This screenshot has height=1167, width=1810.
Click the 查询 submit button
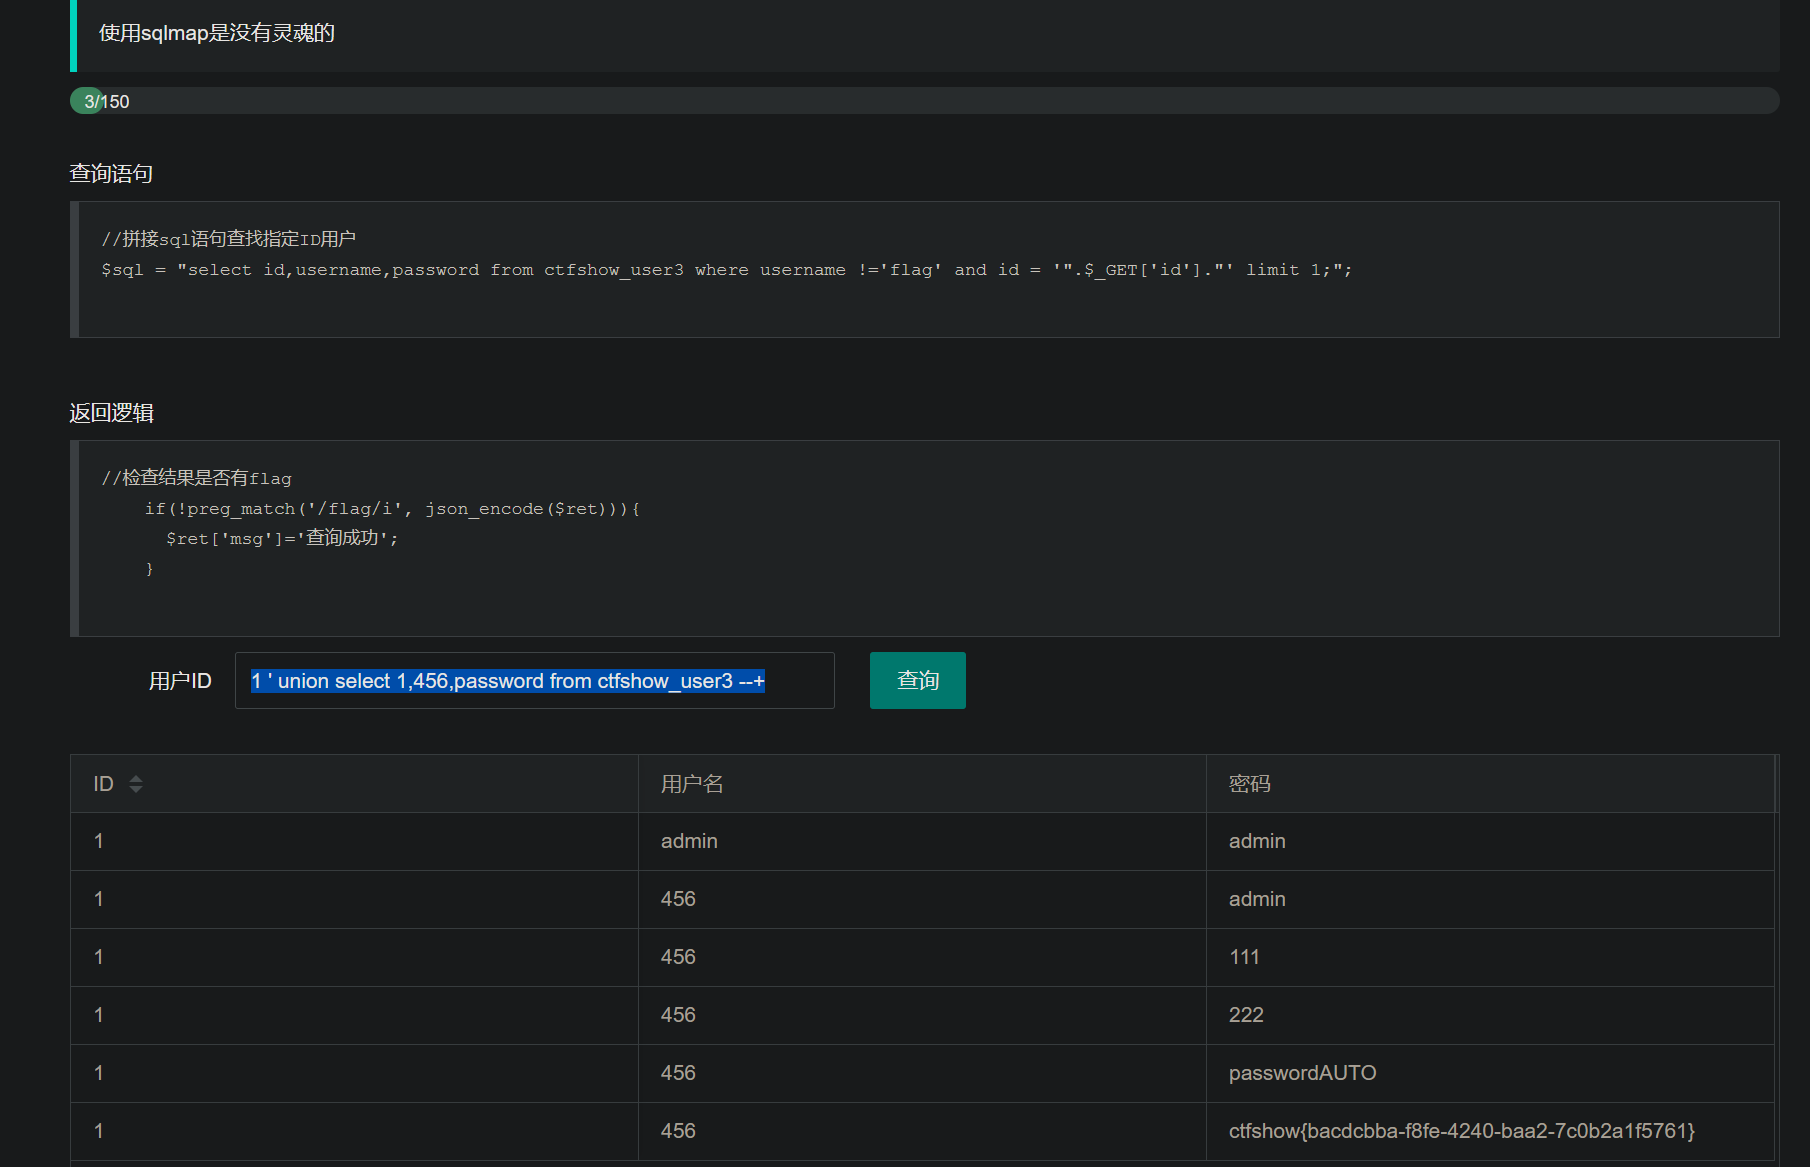917,680
